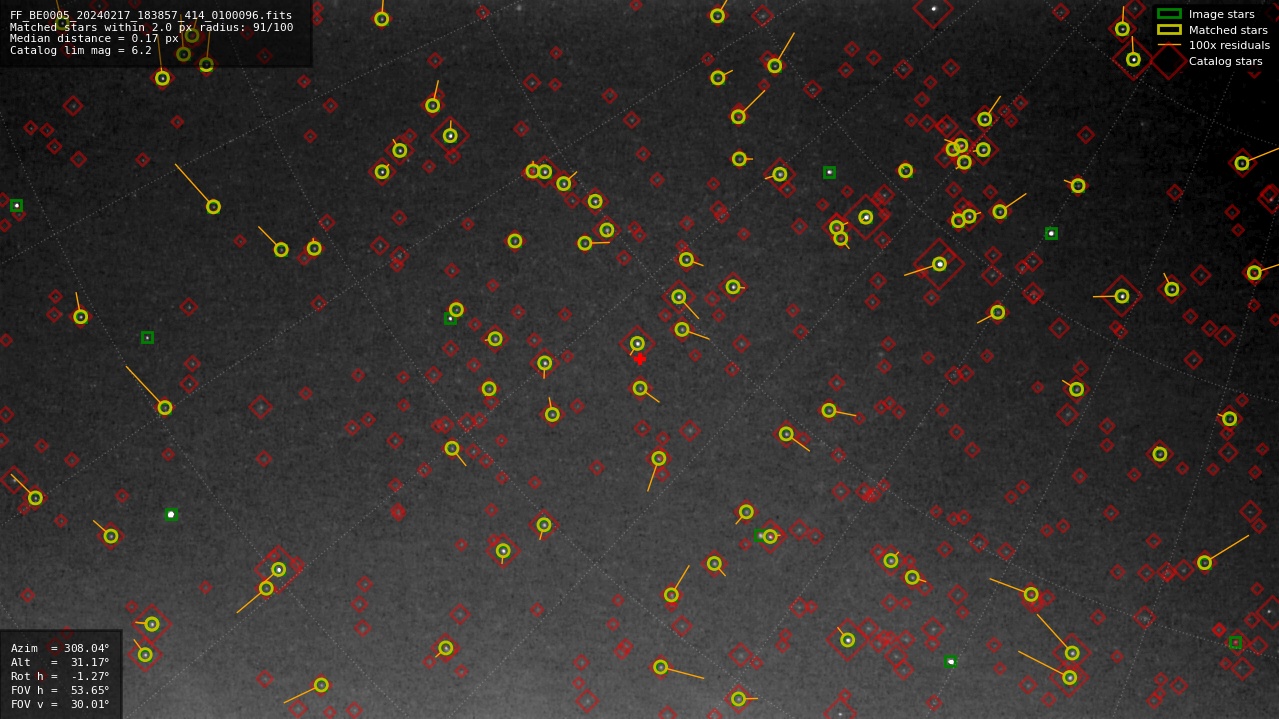Click the 'Azim = 308.04°' readout
This screenshot has width=1279, height=719.
(x=60, y=649)
